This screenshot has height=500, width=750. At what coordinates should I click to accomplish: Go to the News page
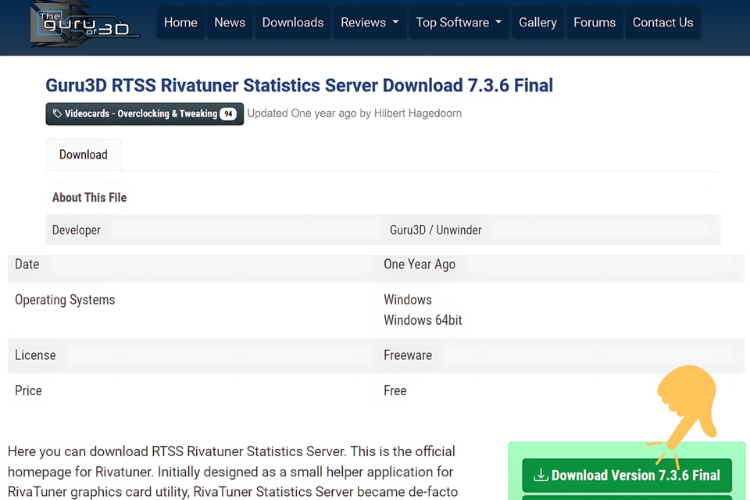pyautogui.click(x=230, y=22)
